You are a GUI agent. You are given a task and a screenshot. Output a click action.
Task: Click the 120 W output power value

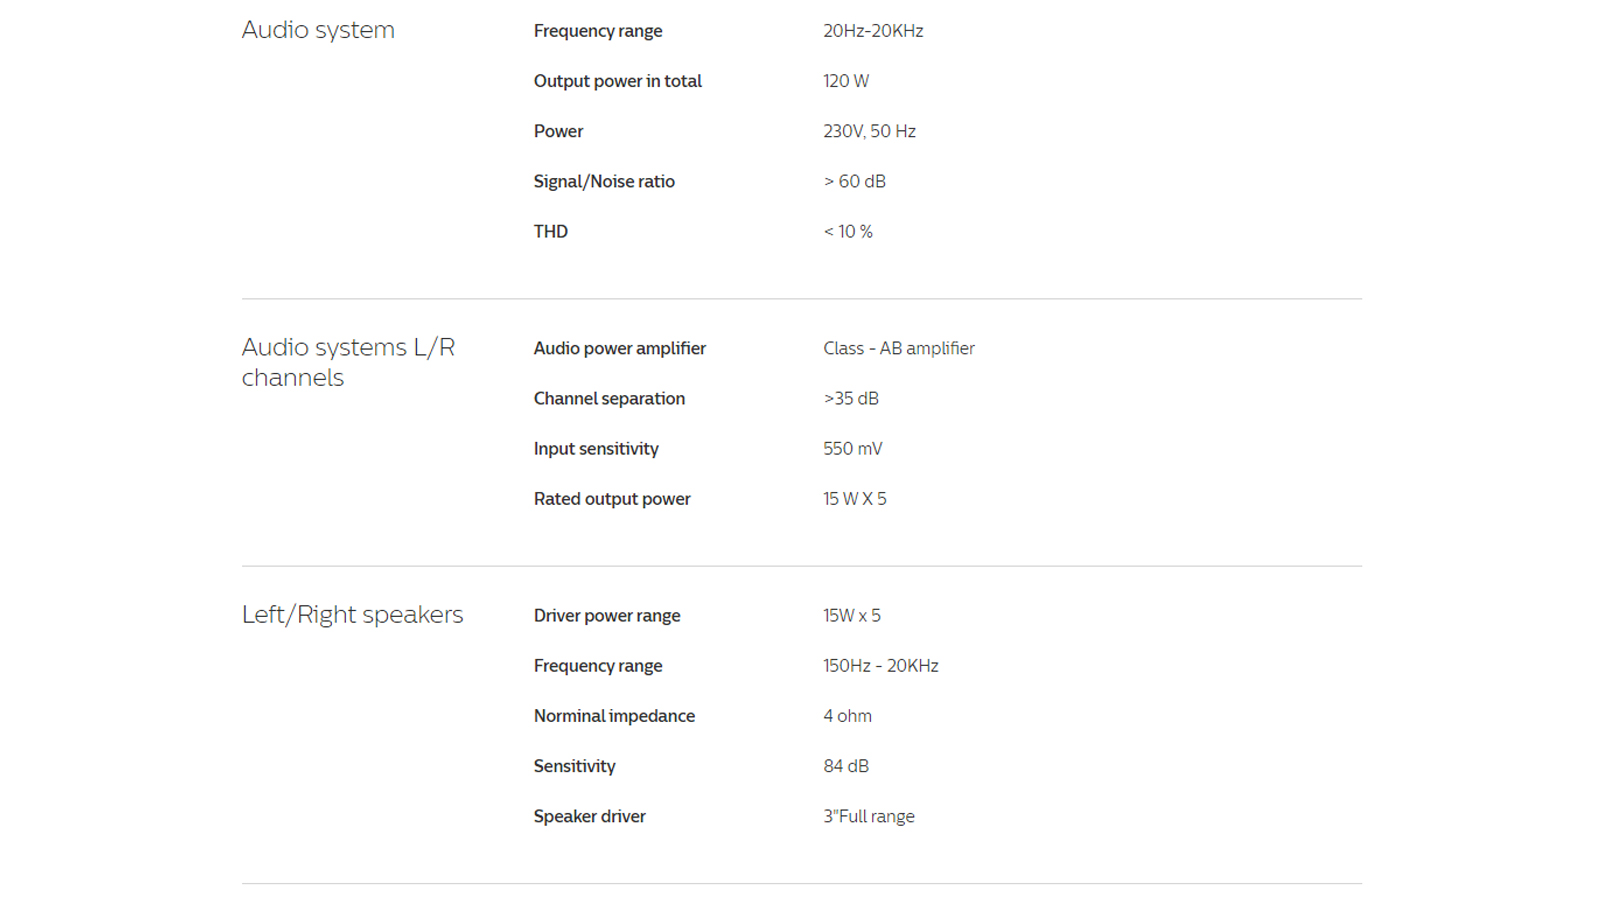[845, 81]
